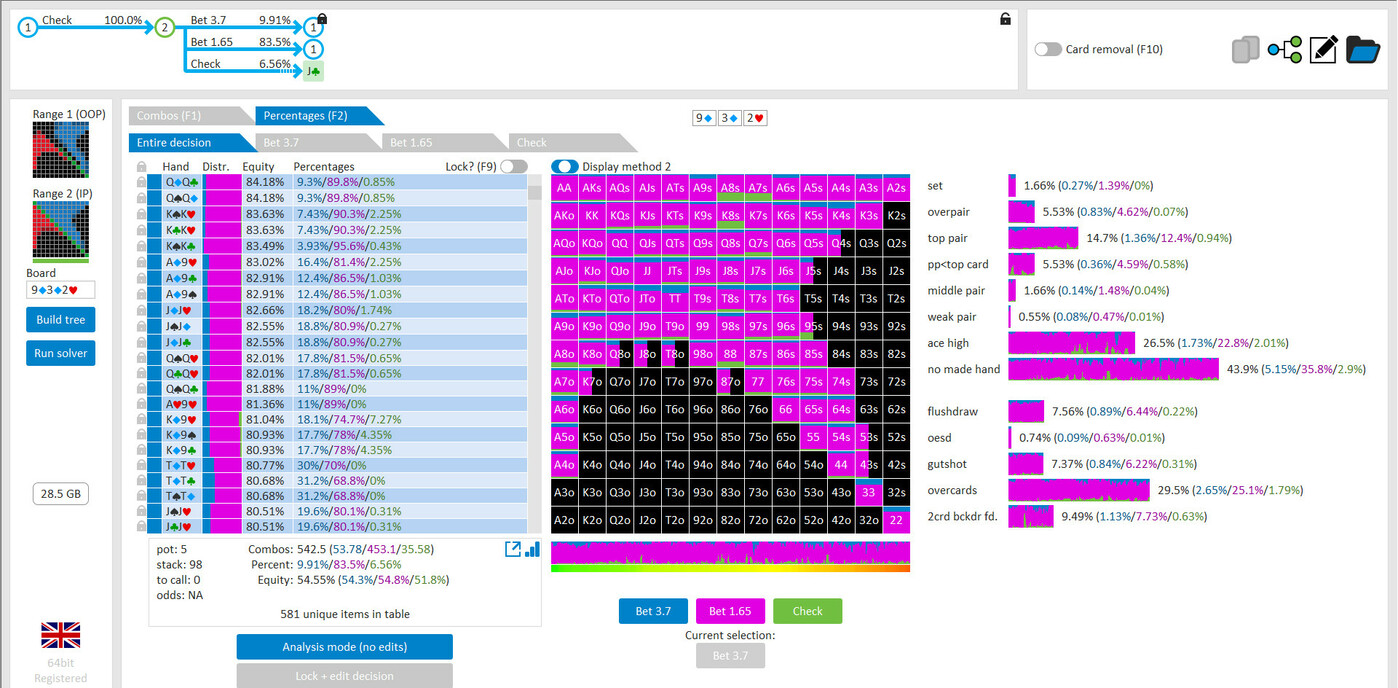
Task: Click the padlock icon in top-right of tree panel
Action: pyautogui.click(x=1005, y=19)
